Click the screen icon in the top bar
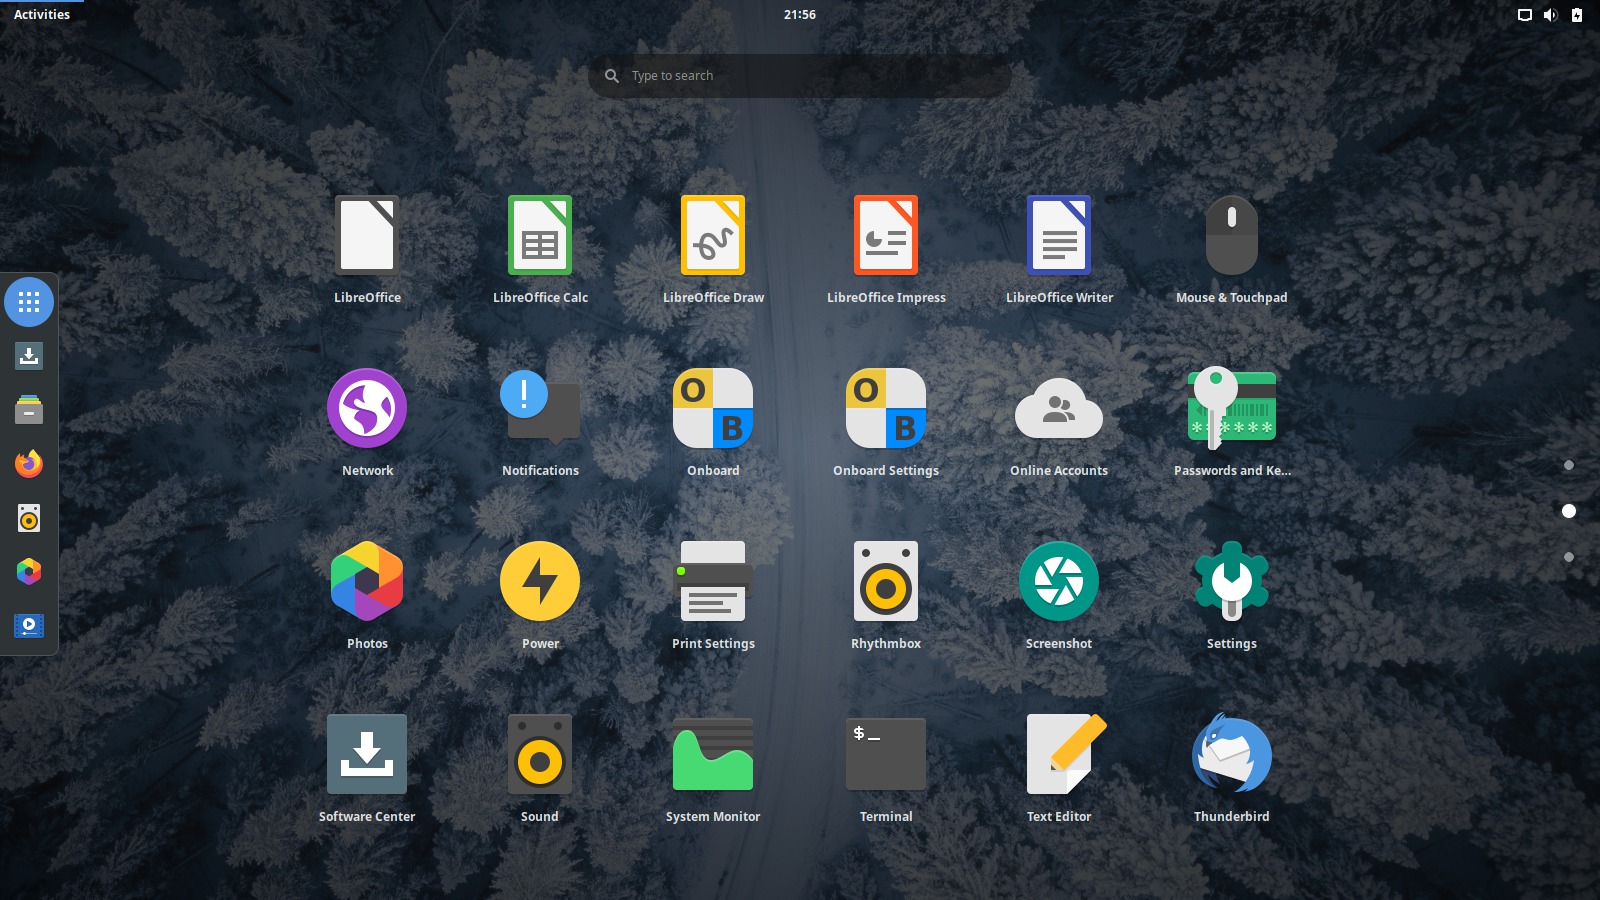Viewport: 1600px width, 900px height. [x=1525, y=15]
